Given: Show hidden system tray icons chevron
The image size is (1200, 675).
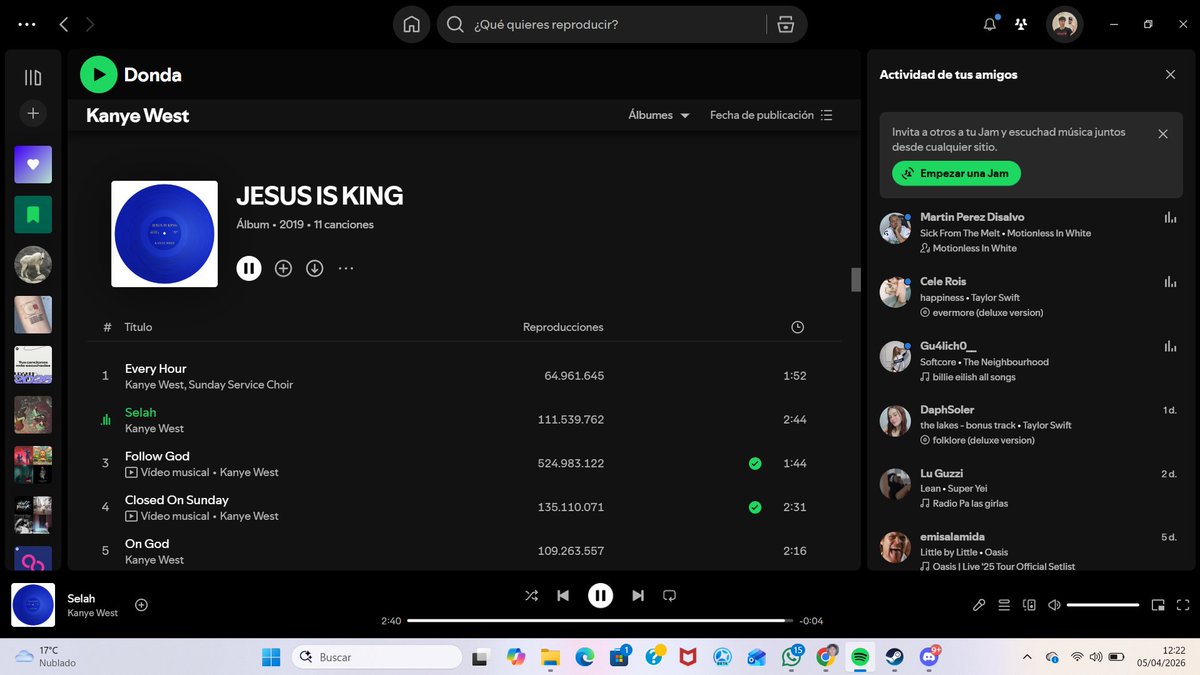Looking at the screenshot, I should (x=1027, y=657).
